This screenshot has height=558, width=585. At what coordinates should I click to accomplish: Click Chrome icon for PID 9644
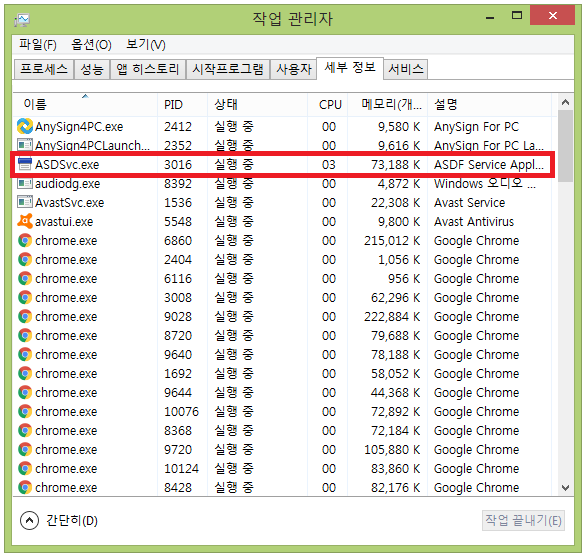[25, 392]
